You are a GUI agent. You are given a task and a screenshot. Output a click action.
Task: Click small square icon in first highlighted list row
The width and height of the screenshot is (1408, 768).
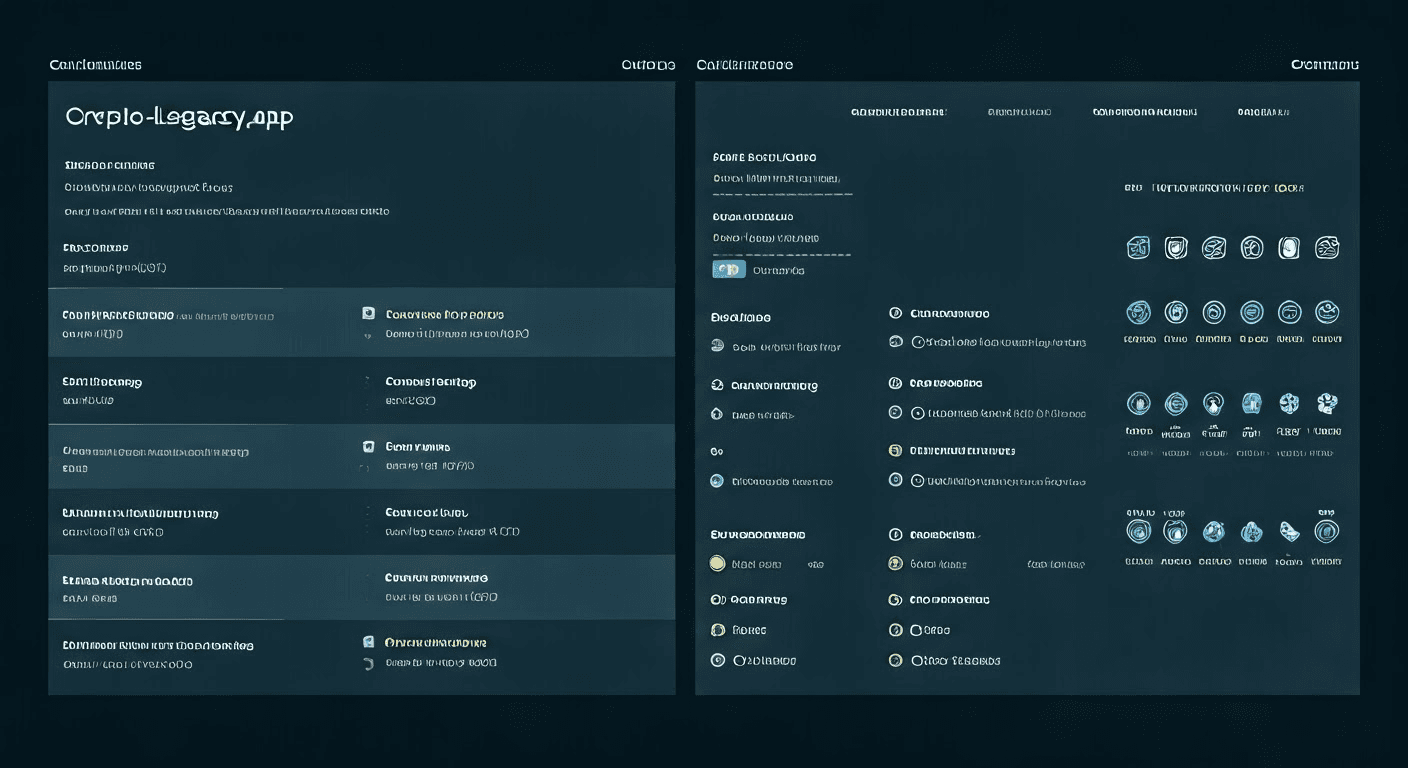click(x=368, y=314)
